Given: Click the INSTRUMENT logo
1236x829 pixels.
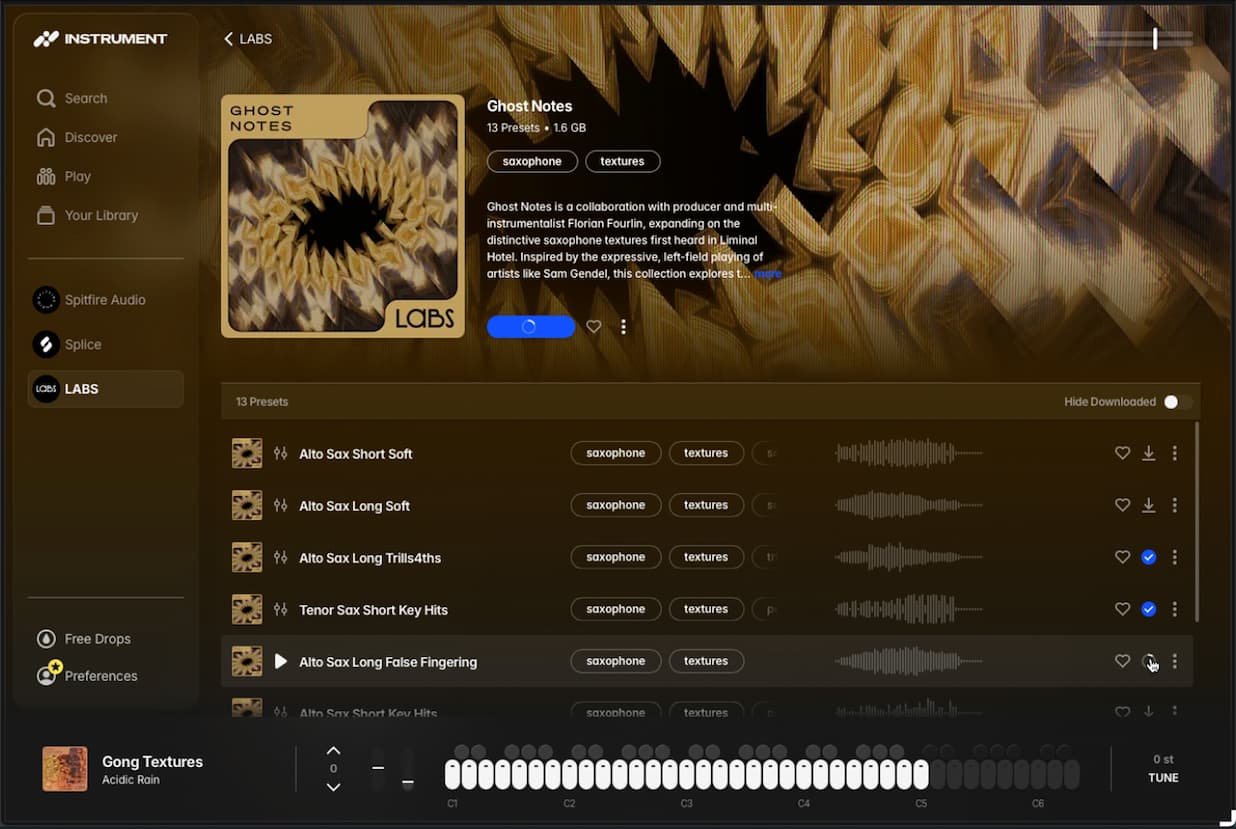Looking at the screenshot, I should [100, 39].
